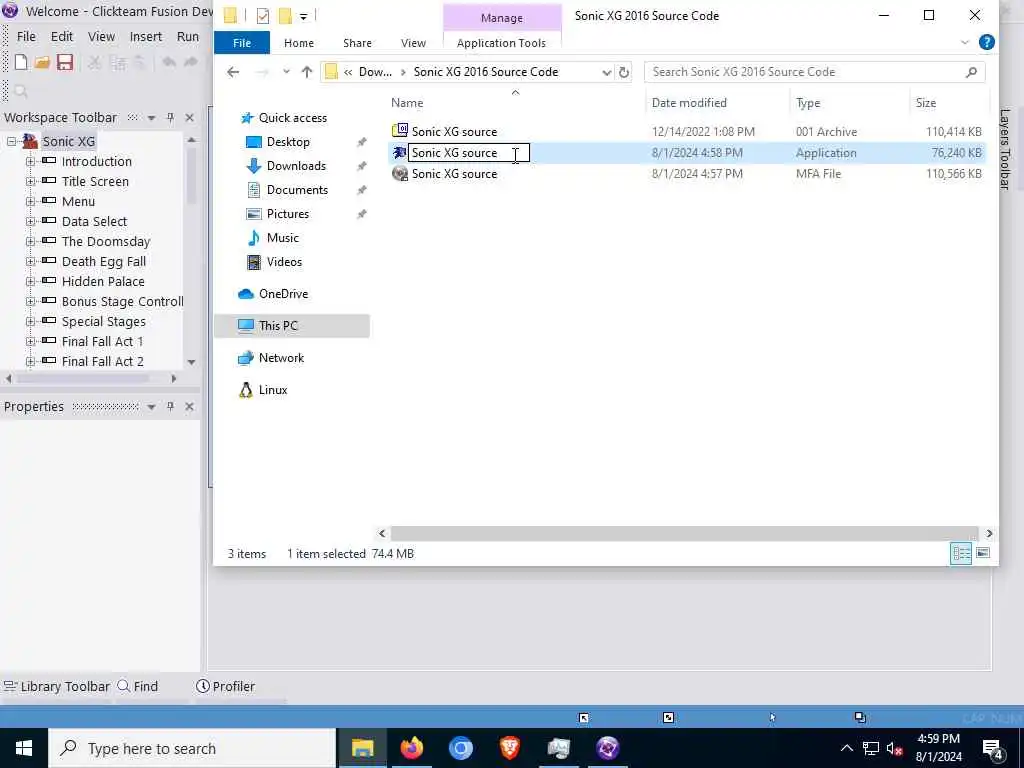This screenshot has height=768, width=1024.
Task: Close the Workspace Toolbar panel
Action: pos(189,118)
